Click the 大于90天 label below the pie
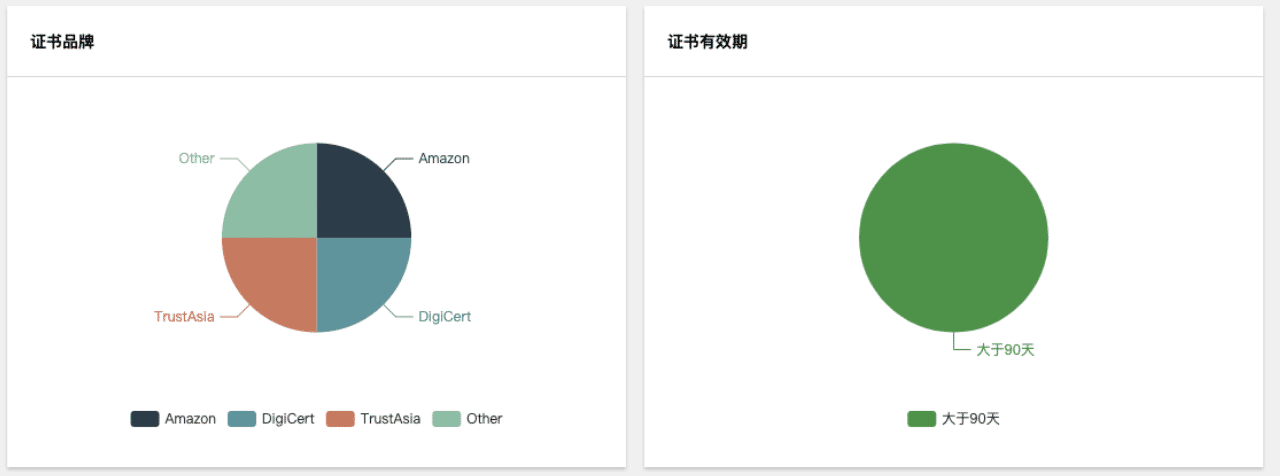 pos(1005,349)
